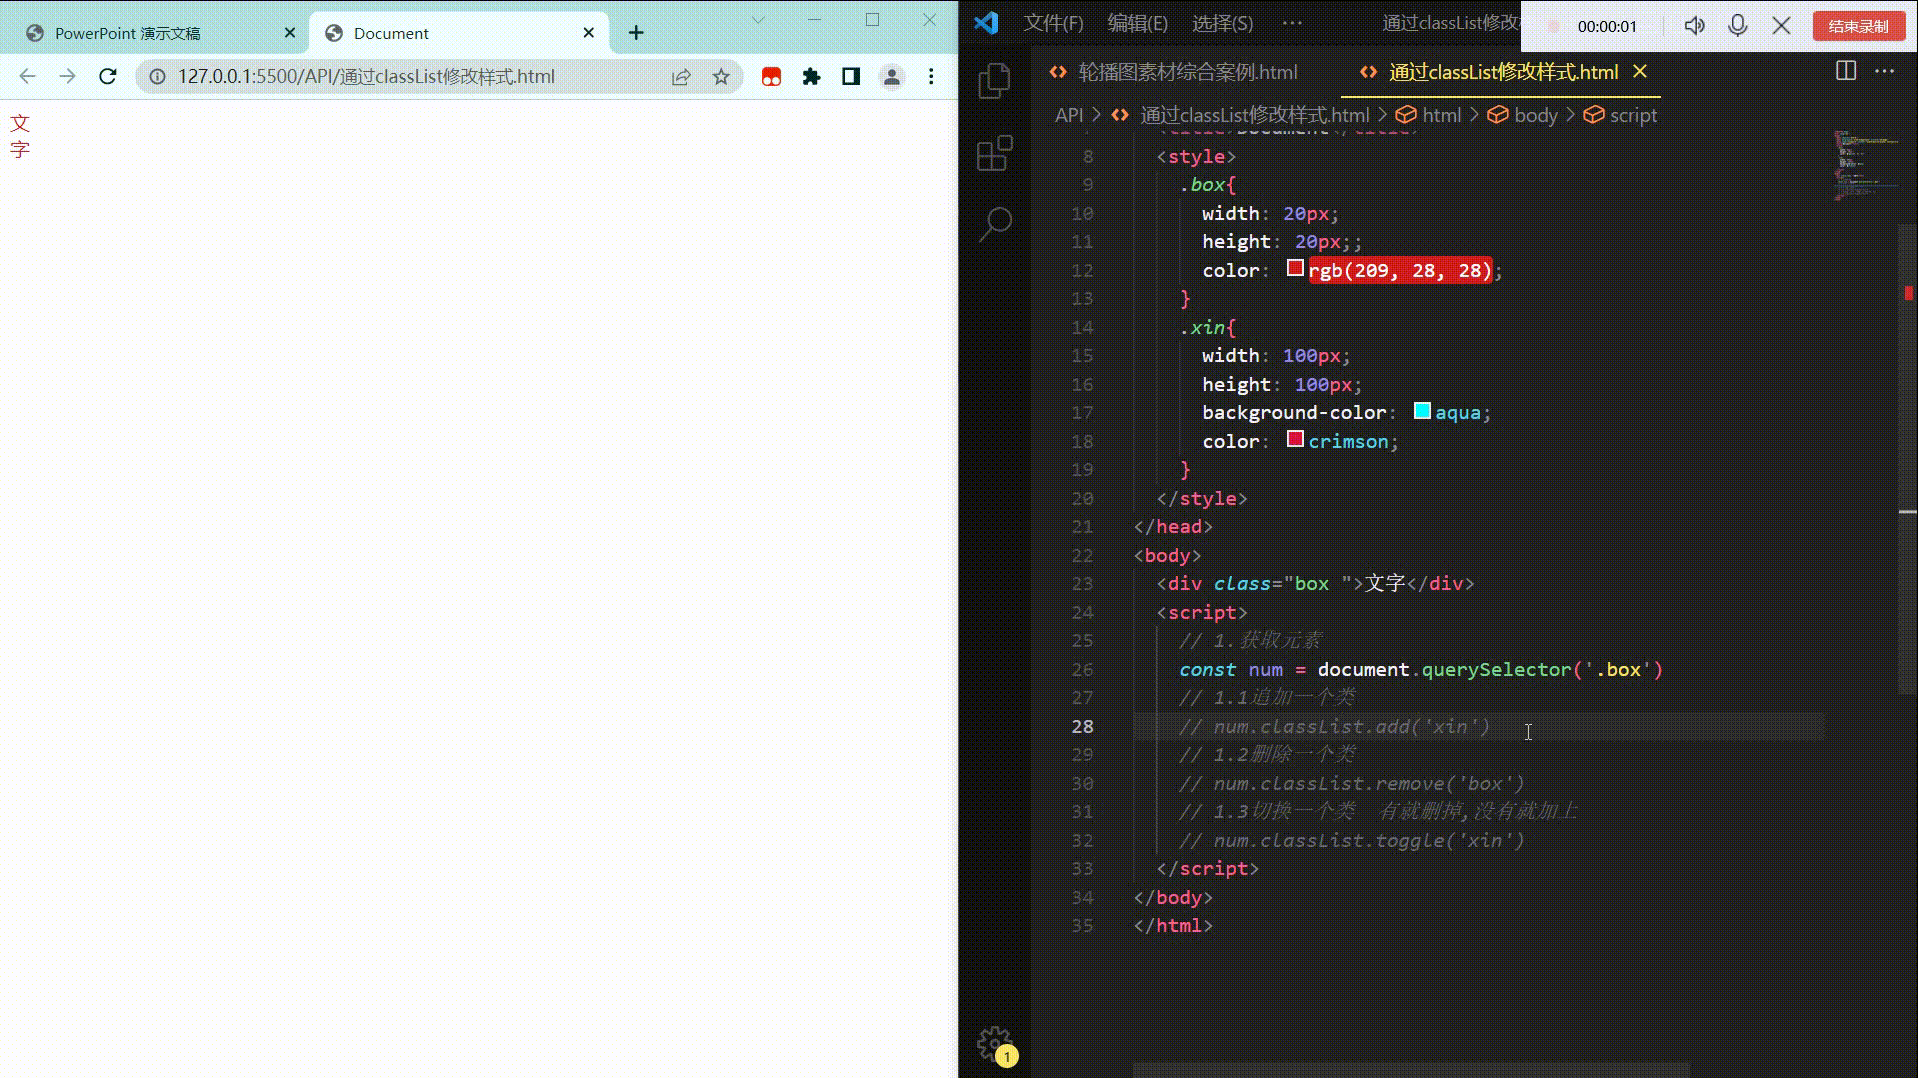Click the classList.remove comment on line 30
Screen dimensions: 1918x1078
click(x=1352, y=783)
